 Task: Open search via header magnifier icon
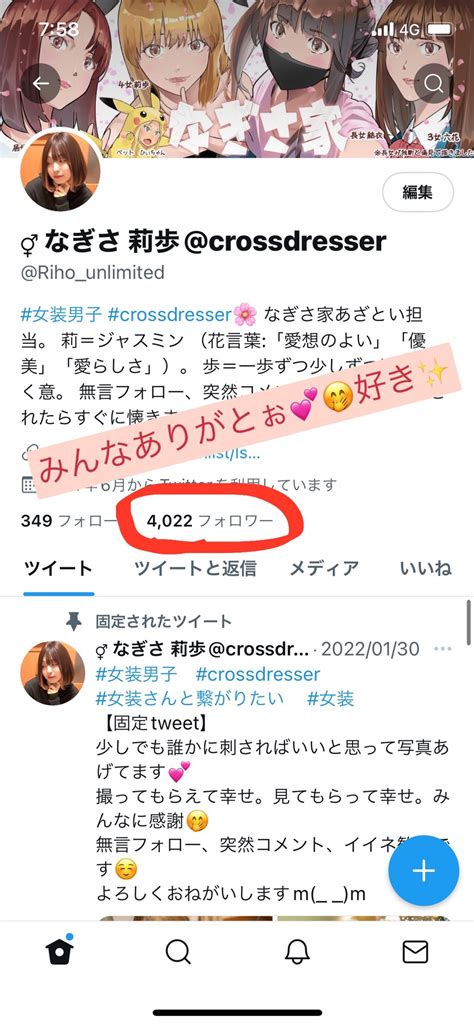coord(433,83)
